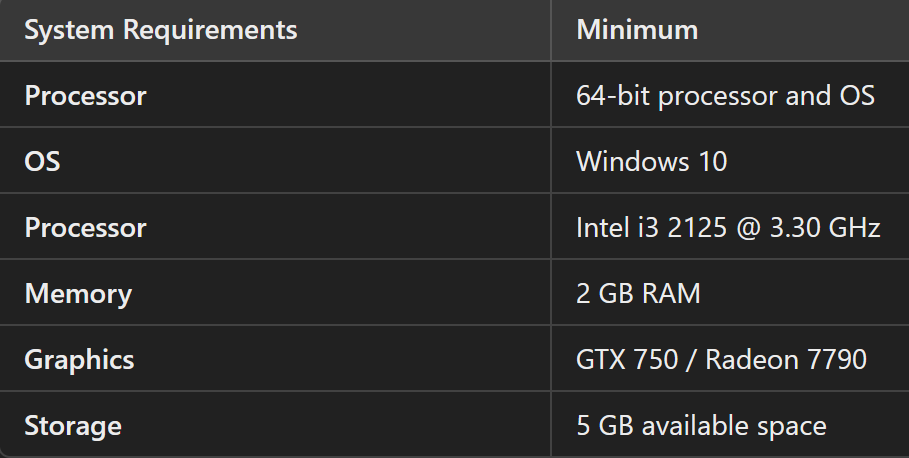The height and width of the screenshot is (458, 909).
Task: Select the Storage row label
Action: click(73, 426)
